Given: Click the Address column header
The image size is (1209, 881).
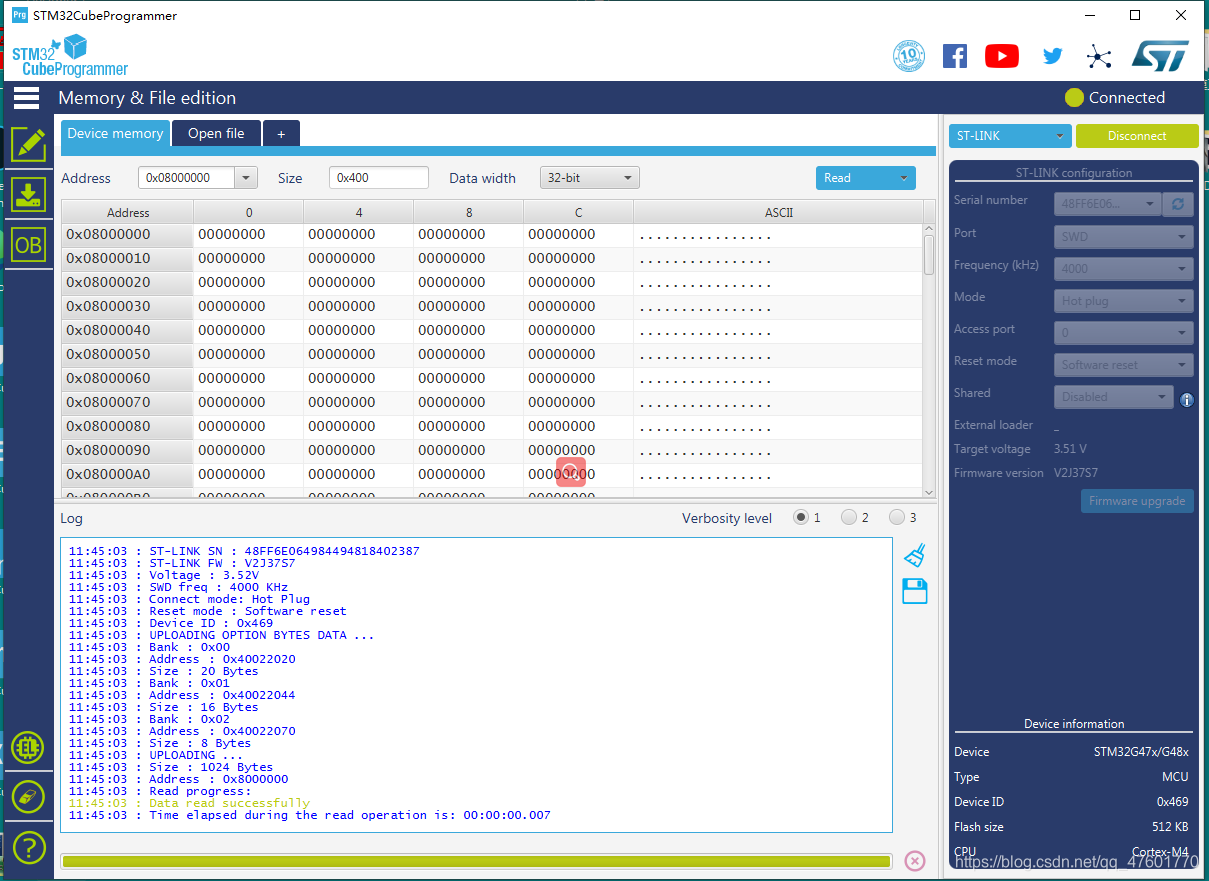Looking at the screenshot, I should (128, 212).
